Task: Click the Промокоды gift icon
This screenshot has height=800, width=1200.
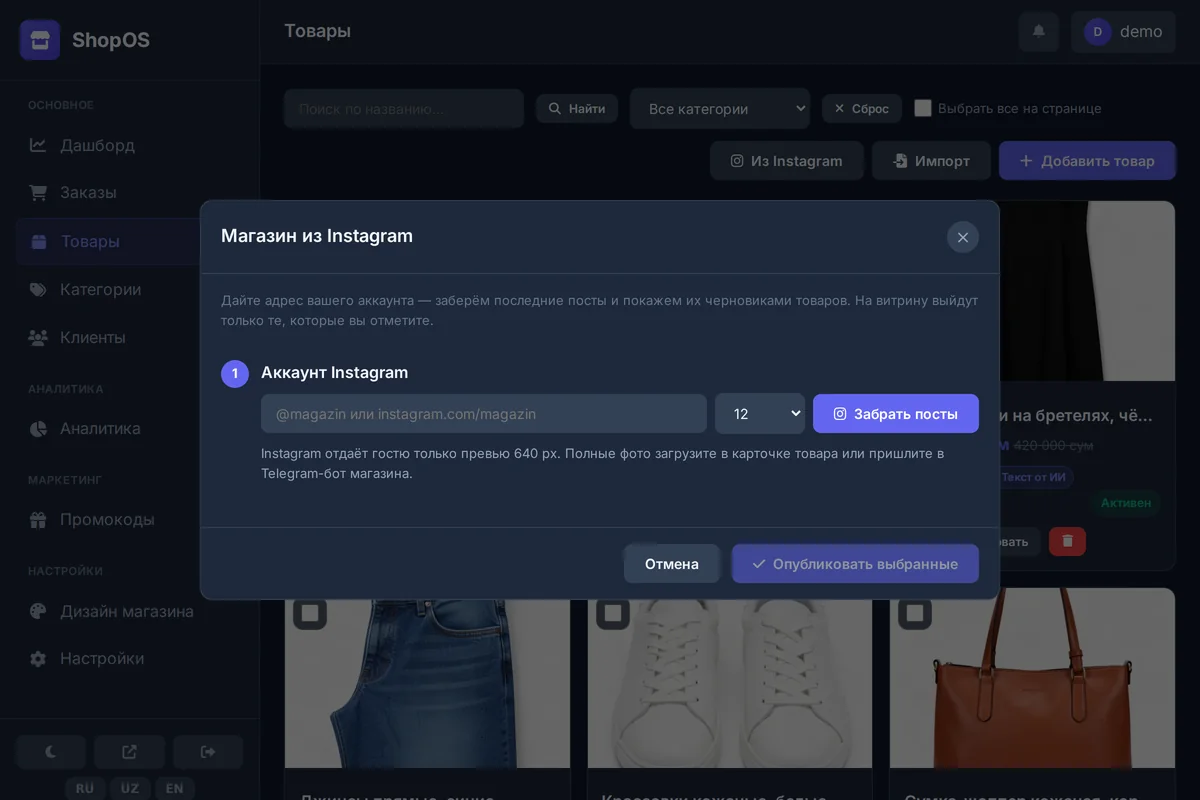Action: coord(38,519)
